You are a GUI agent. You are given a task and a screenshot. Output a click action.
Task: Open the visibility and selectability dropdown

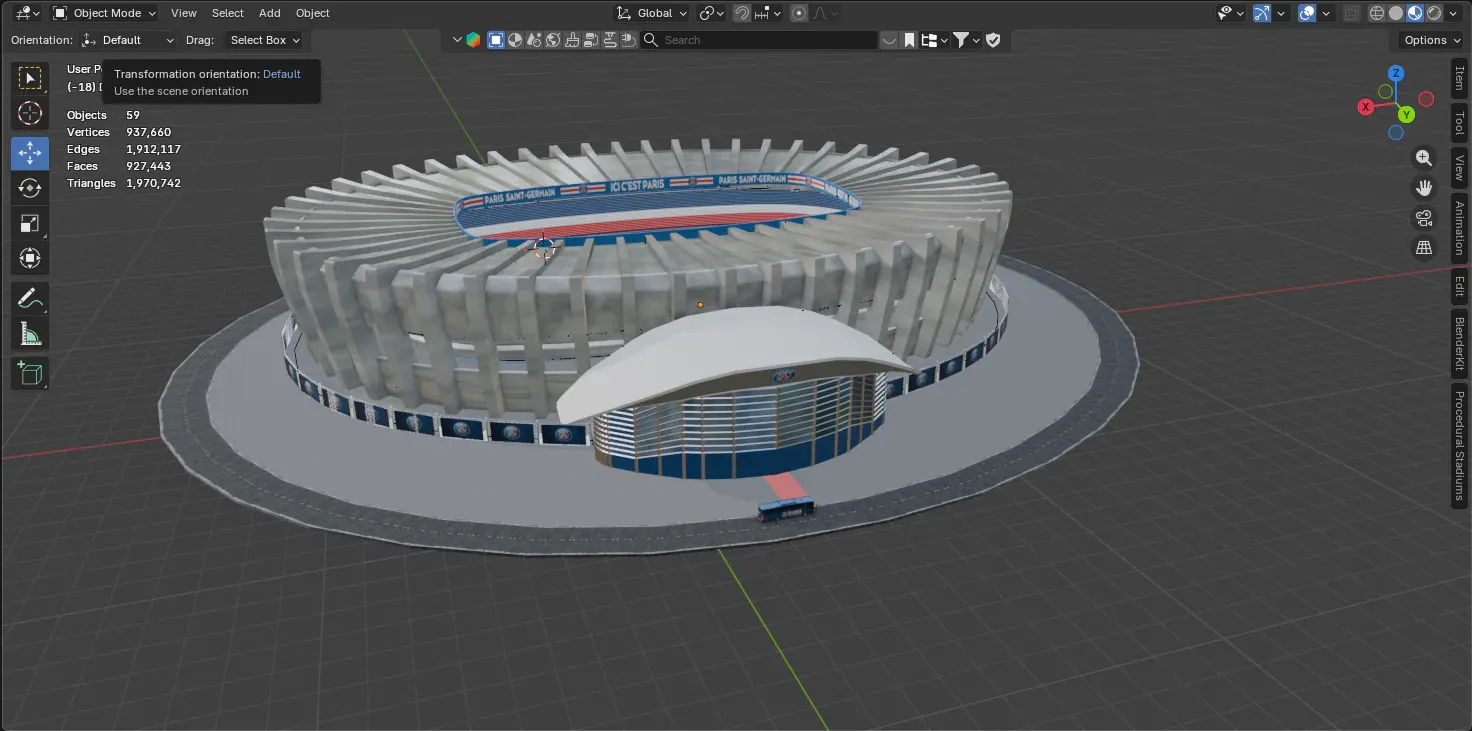coord(1230,13)
